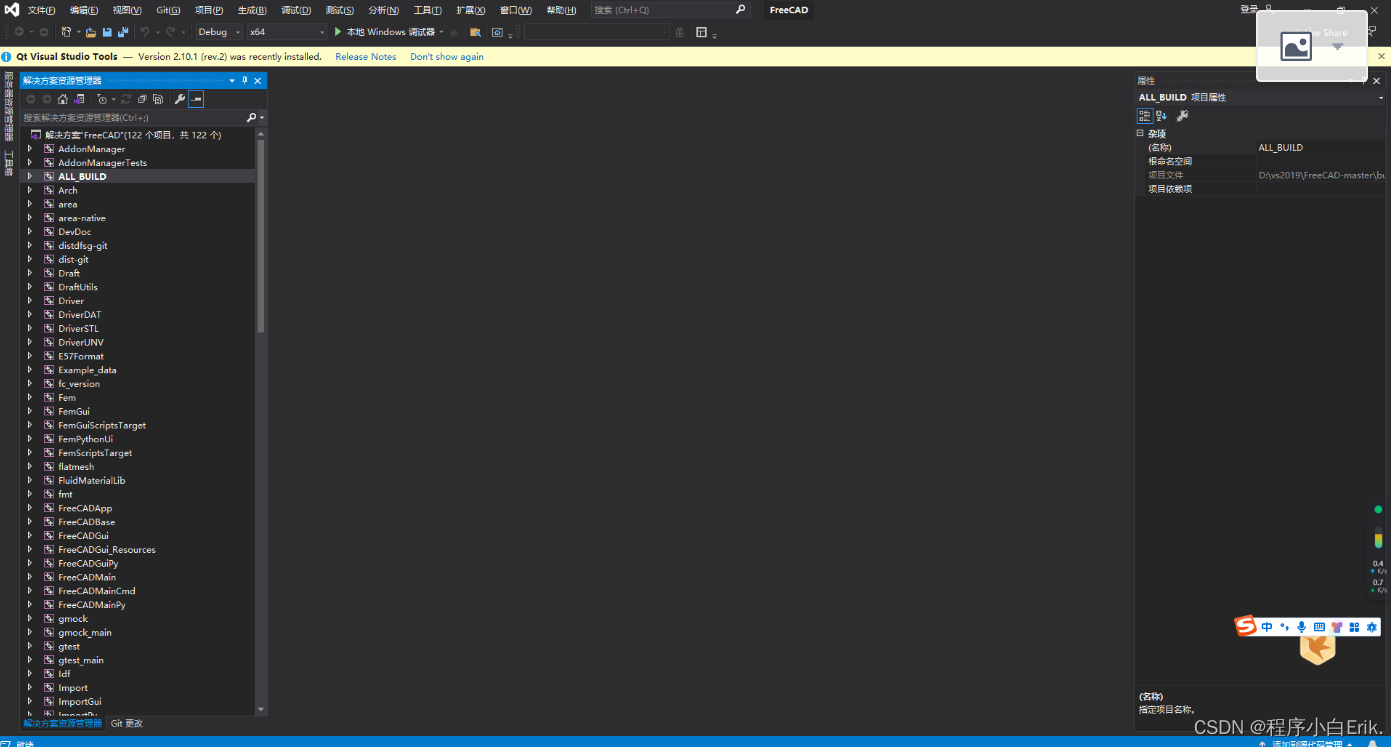This screenshot has width=1399, height=747.
Task: Open the Solution Explorer window options dropdown
Action: point(232,80)
